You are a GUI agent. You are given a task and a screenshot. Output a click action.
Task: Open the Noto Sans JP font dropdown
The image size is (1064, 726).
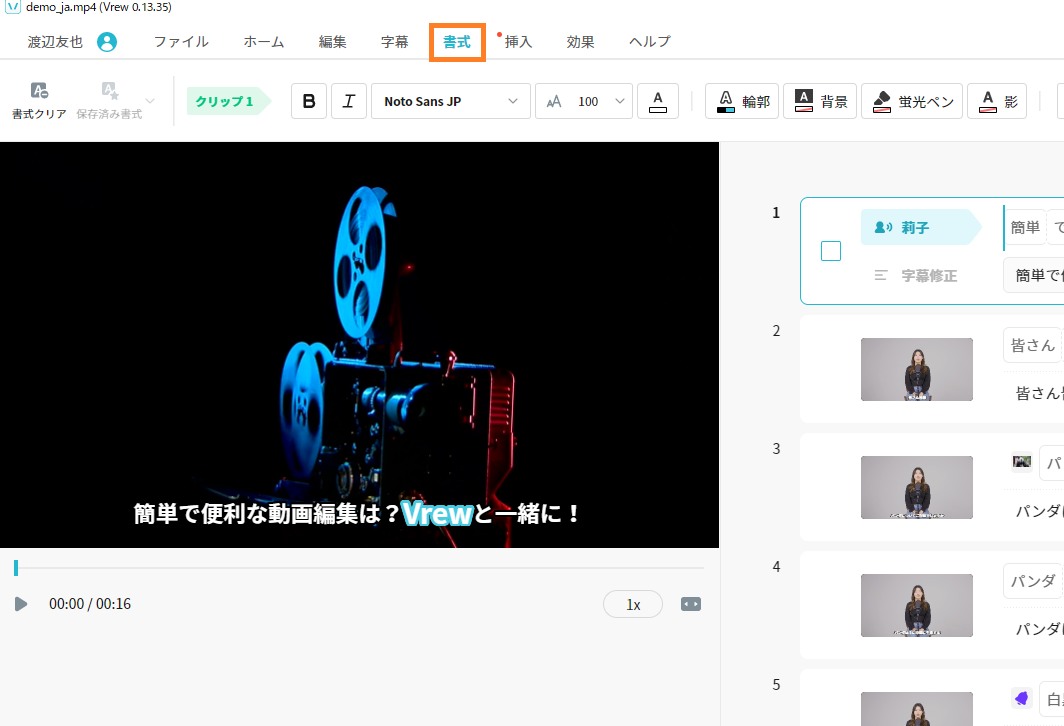pyautogui.click(x=451, y=101)
